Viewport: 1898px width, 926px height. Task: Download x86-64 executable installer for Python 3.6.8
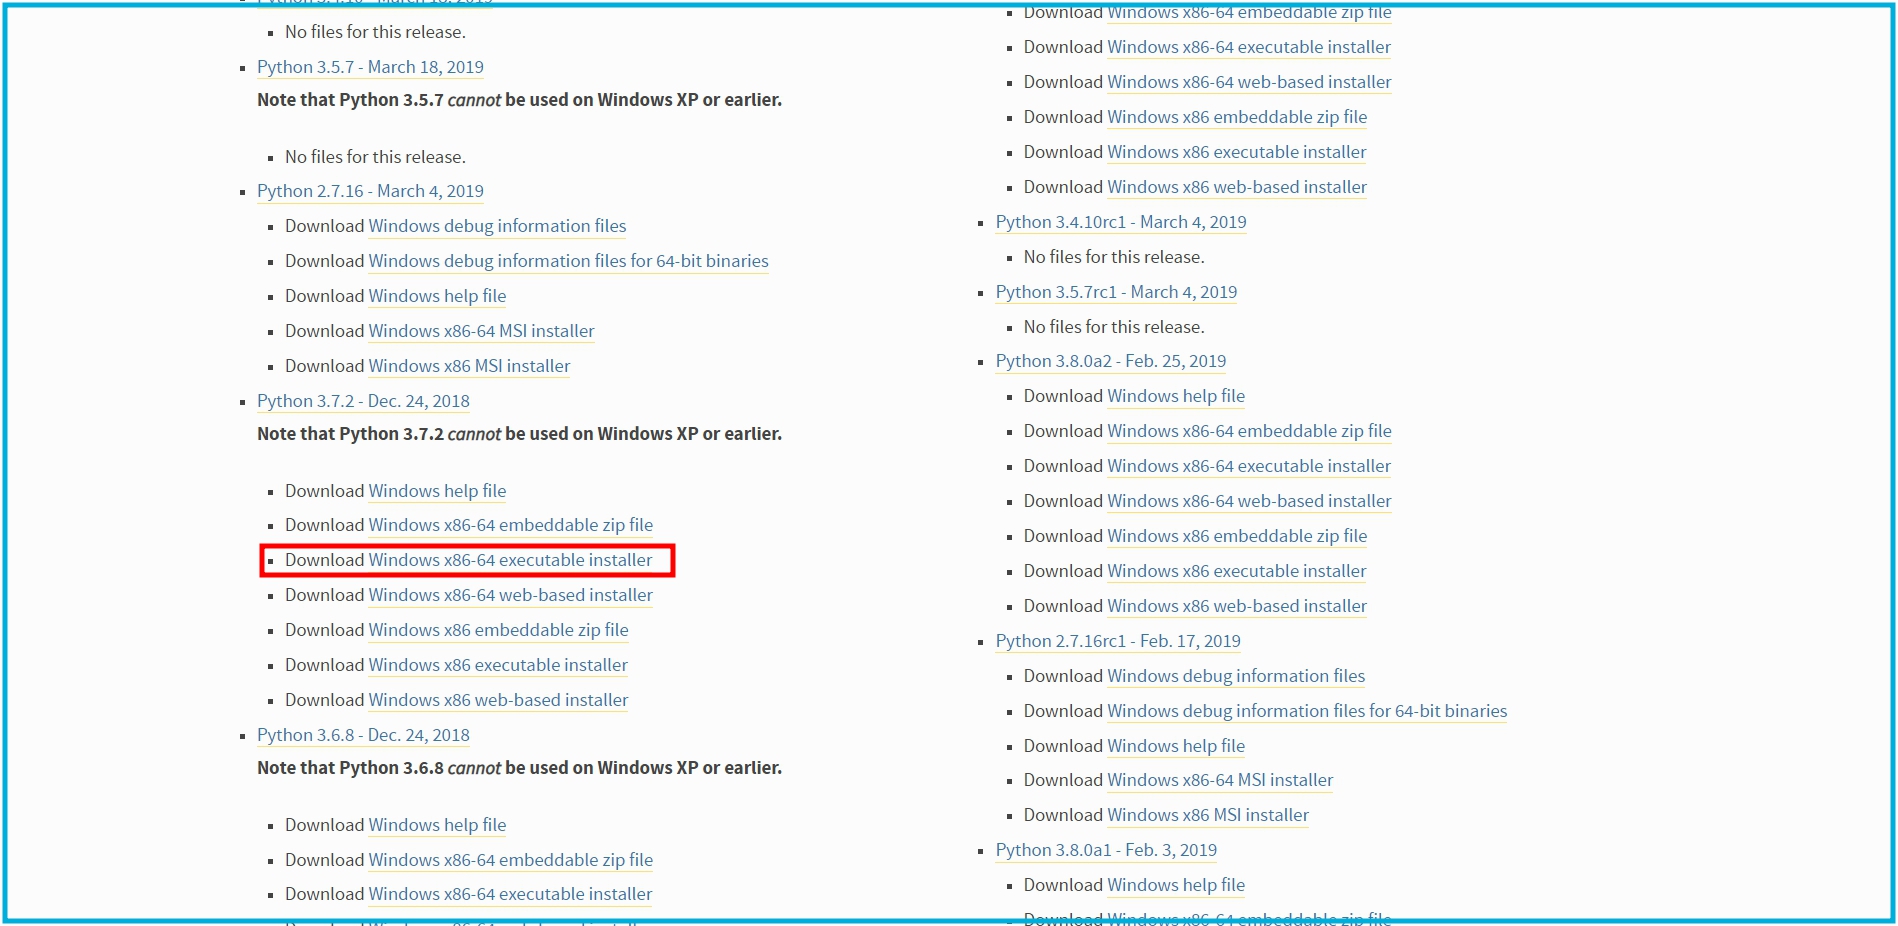pos(510,894)
